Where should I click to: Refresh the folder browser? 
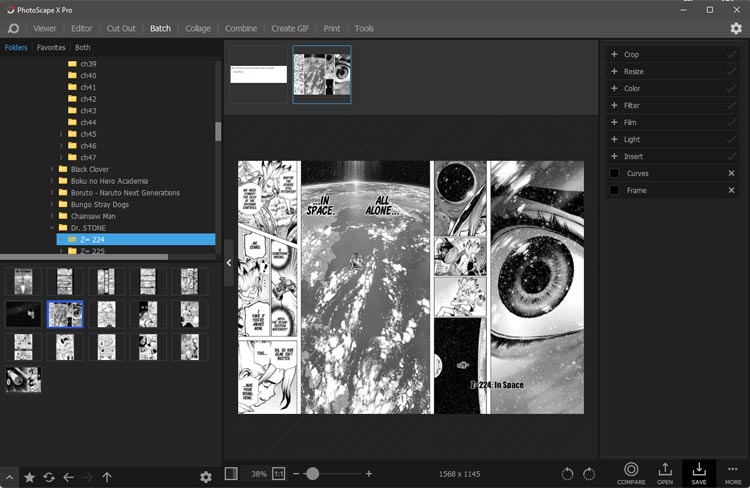[x=49, y=477]
